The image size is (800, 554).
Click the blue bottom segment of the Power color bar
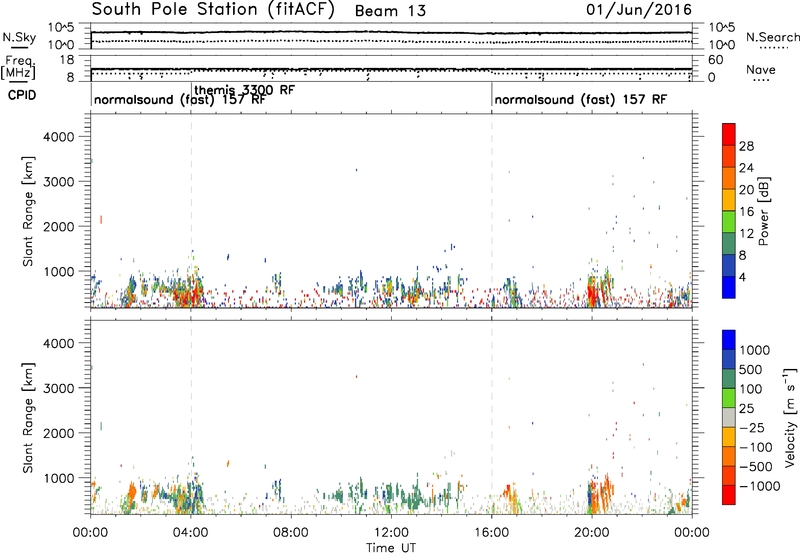coord(729,287)
